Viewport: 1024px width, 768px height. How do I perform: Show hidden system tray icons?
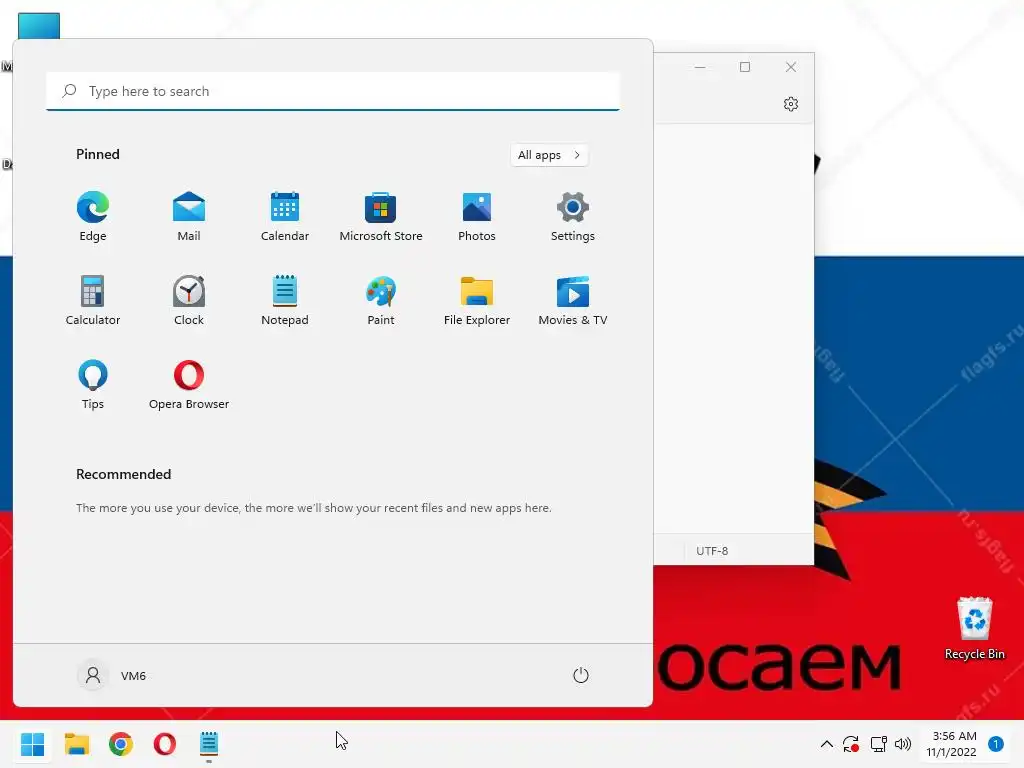(826, 744)
